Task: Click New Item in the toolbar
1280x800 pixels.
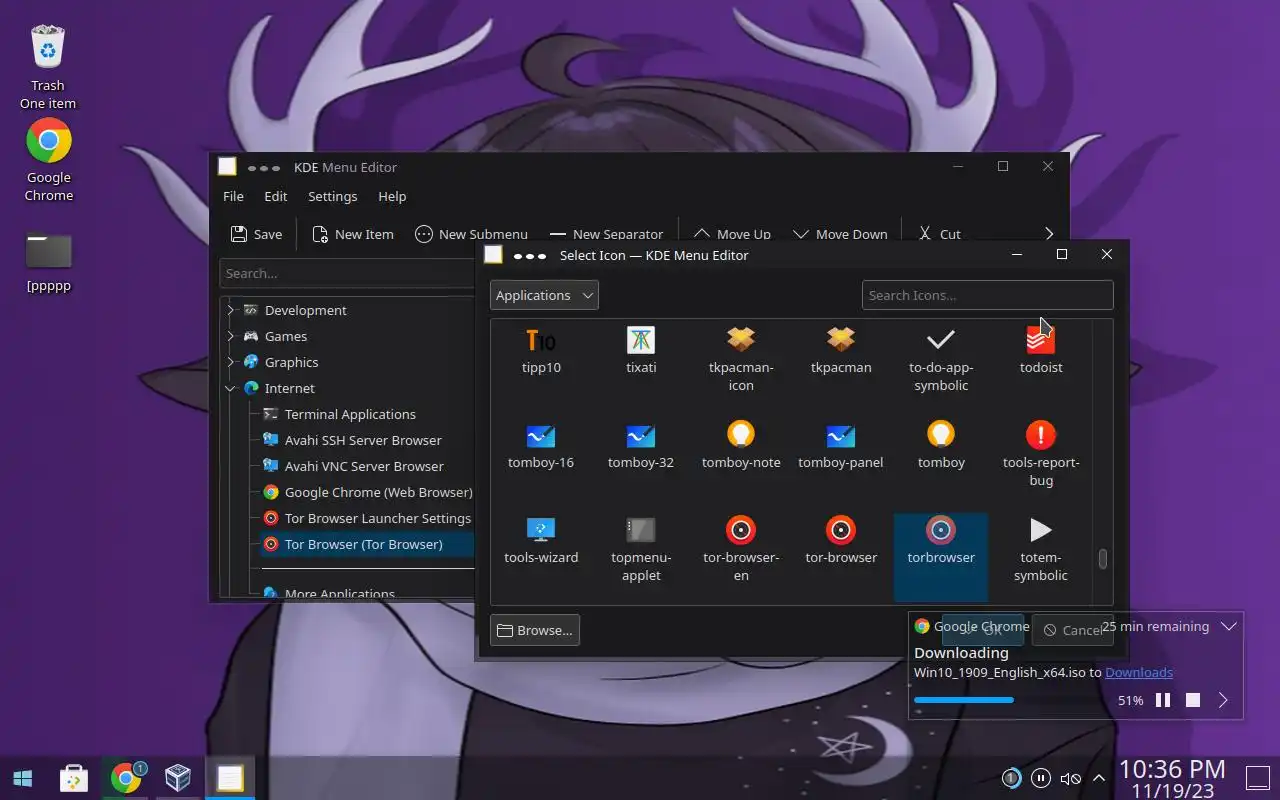Action: pyautogui.click(x=353, y=234)
